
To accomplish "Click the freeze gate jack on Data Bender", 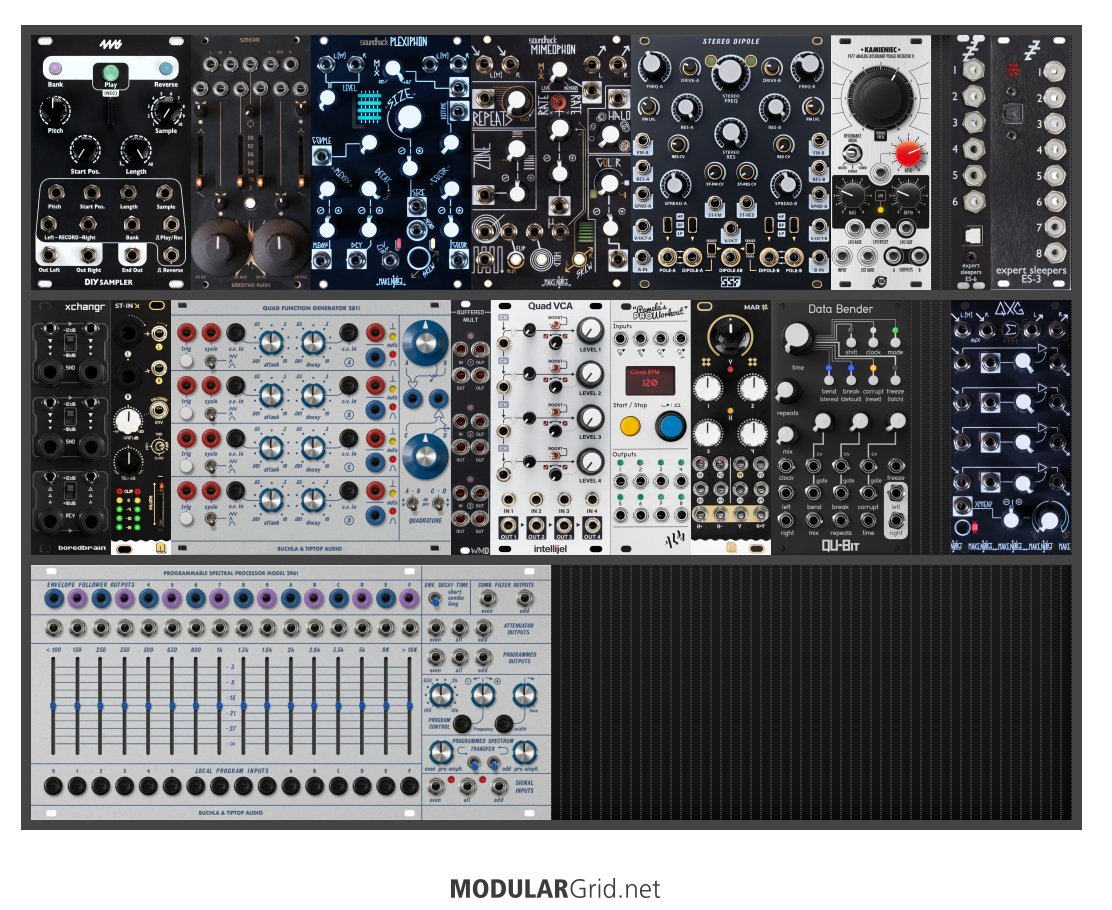I will 896,466.
